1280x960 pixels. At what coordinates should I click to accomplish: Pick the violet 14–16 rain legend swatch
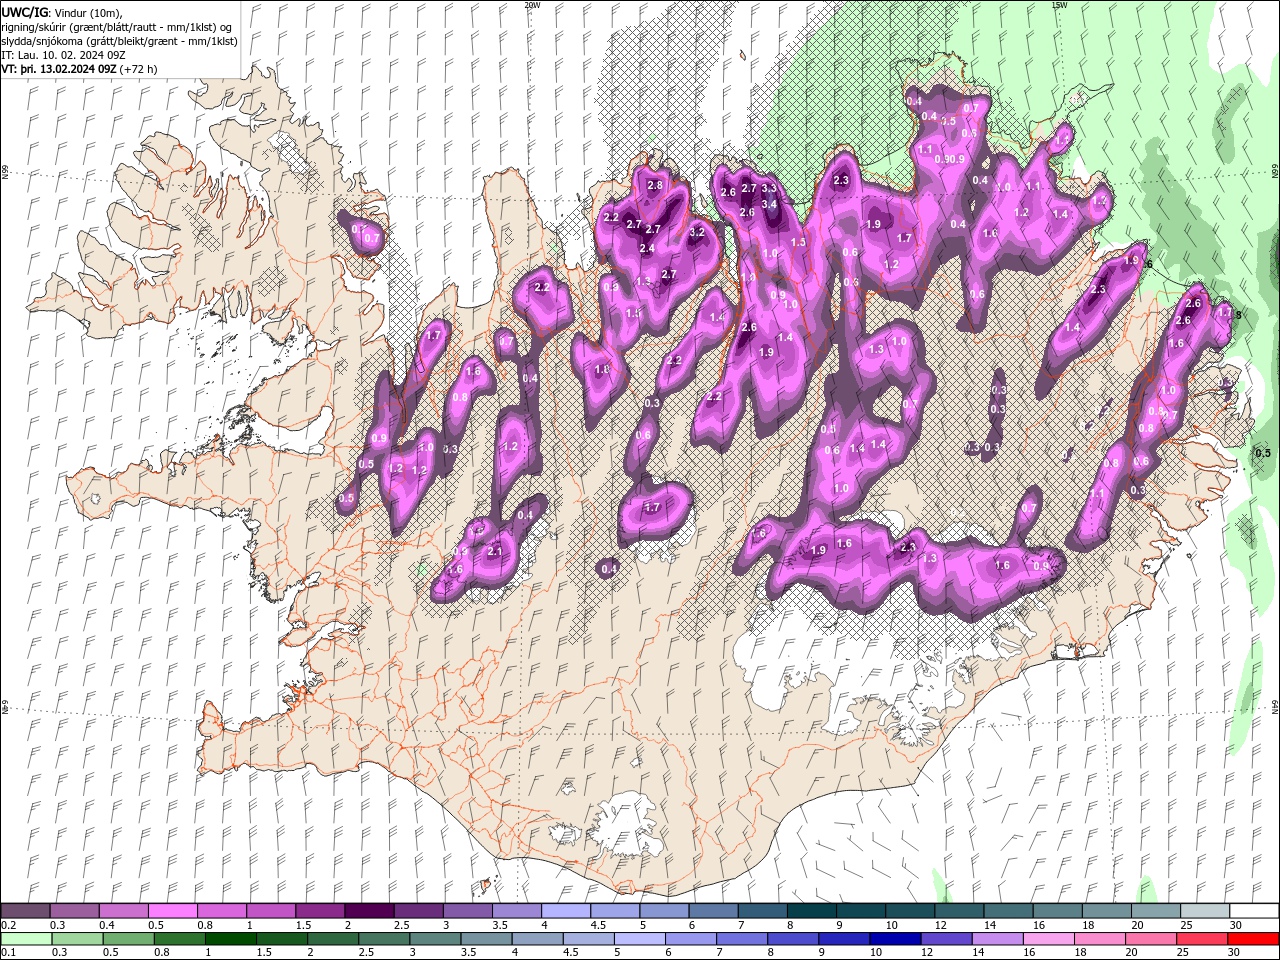click(998, 939)
